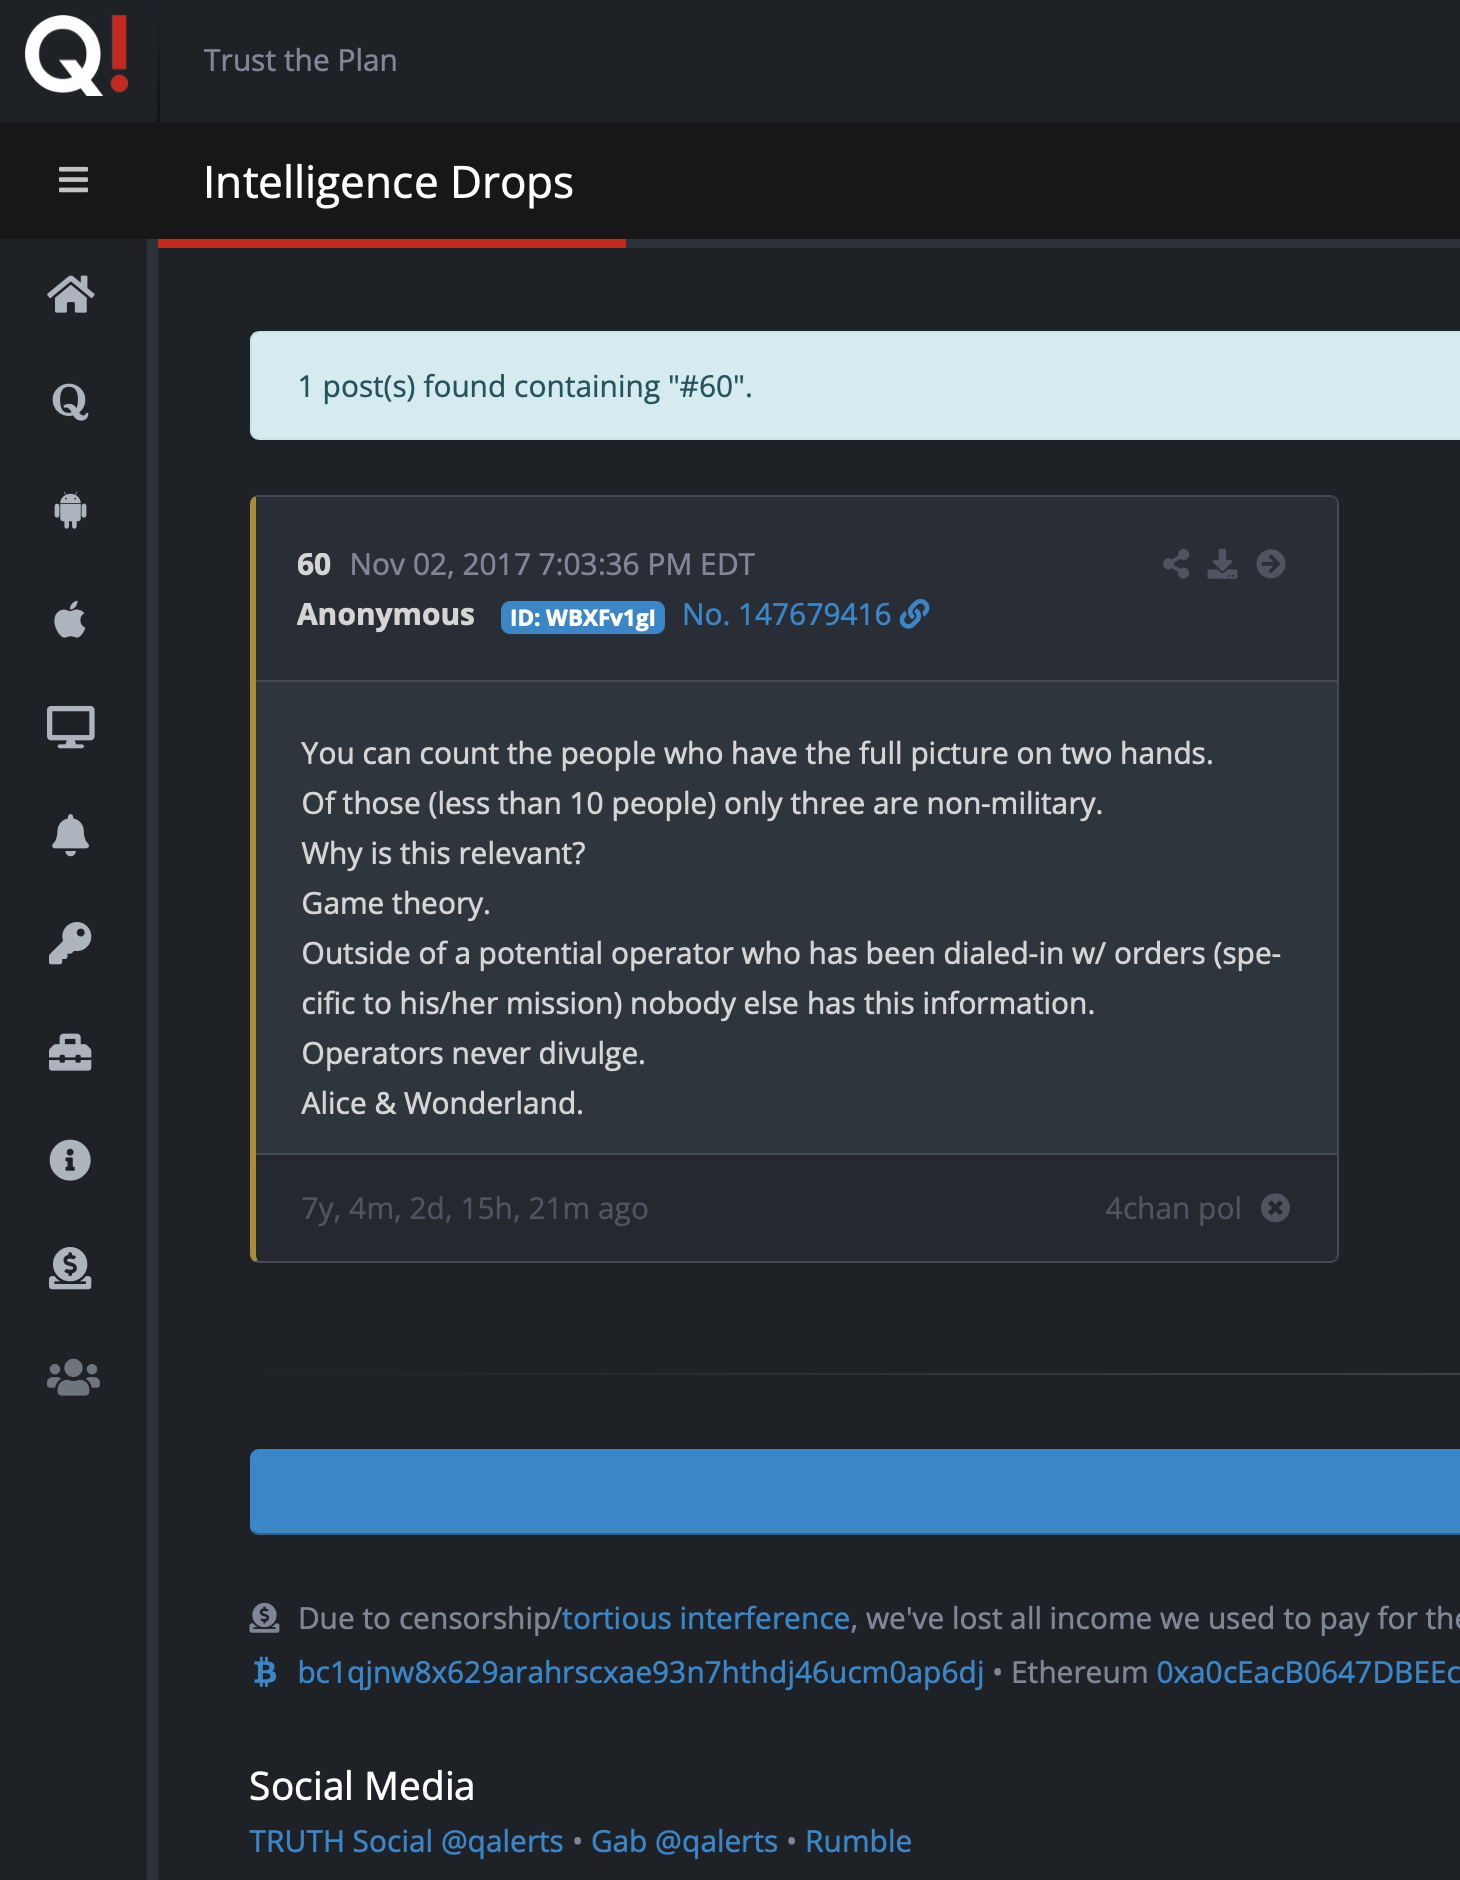This screenshot has width=1460, height=1880.
Task: Click post number 60 label
Action: click(x=314, y=564)
